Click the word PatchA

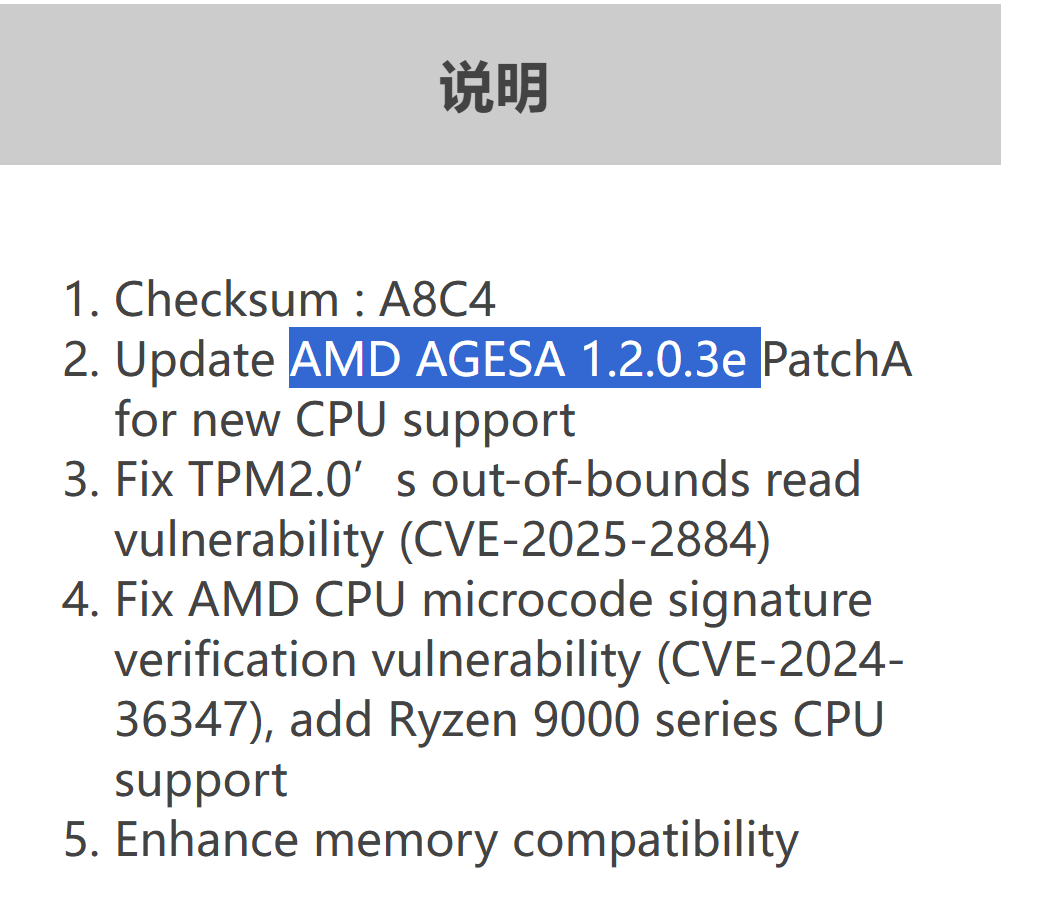click(838, 359)
